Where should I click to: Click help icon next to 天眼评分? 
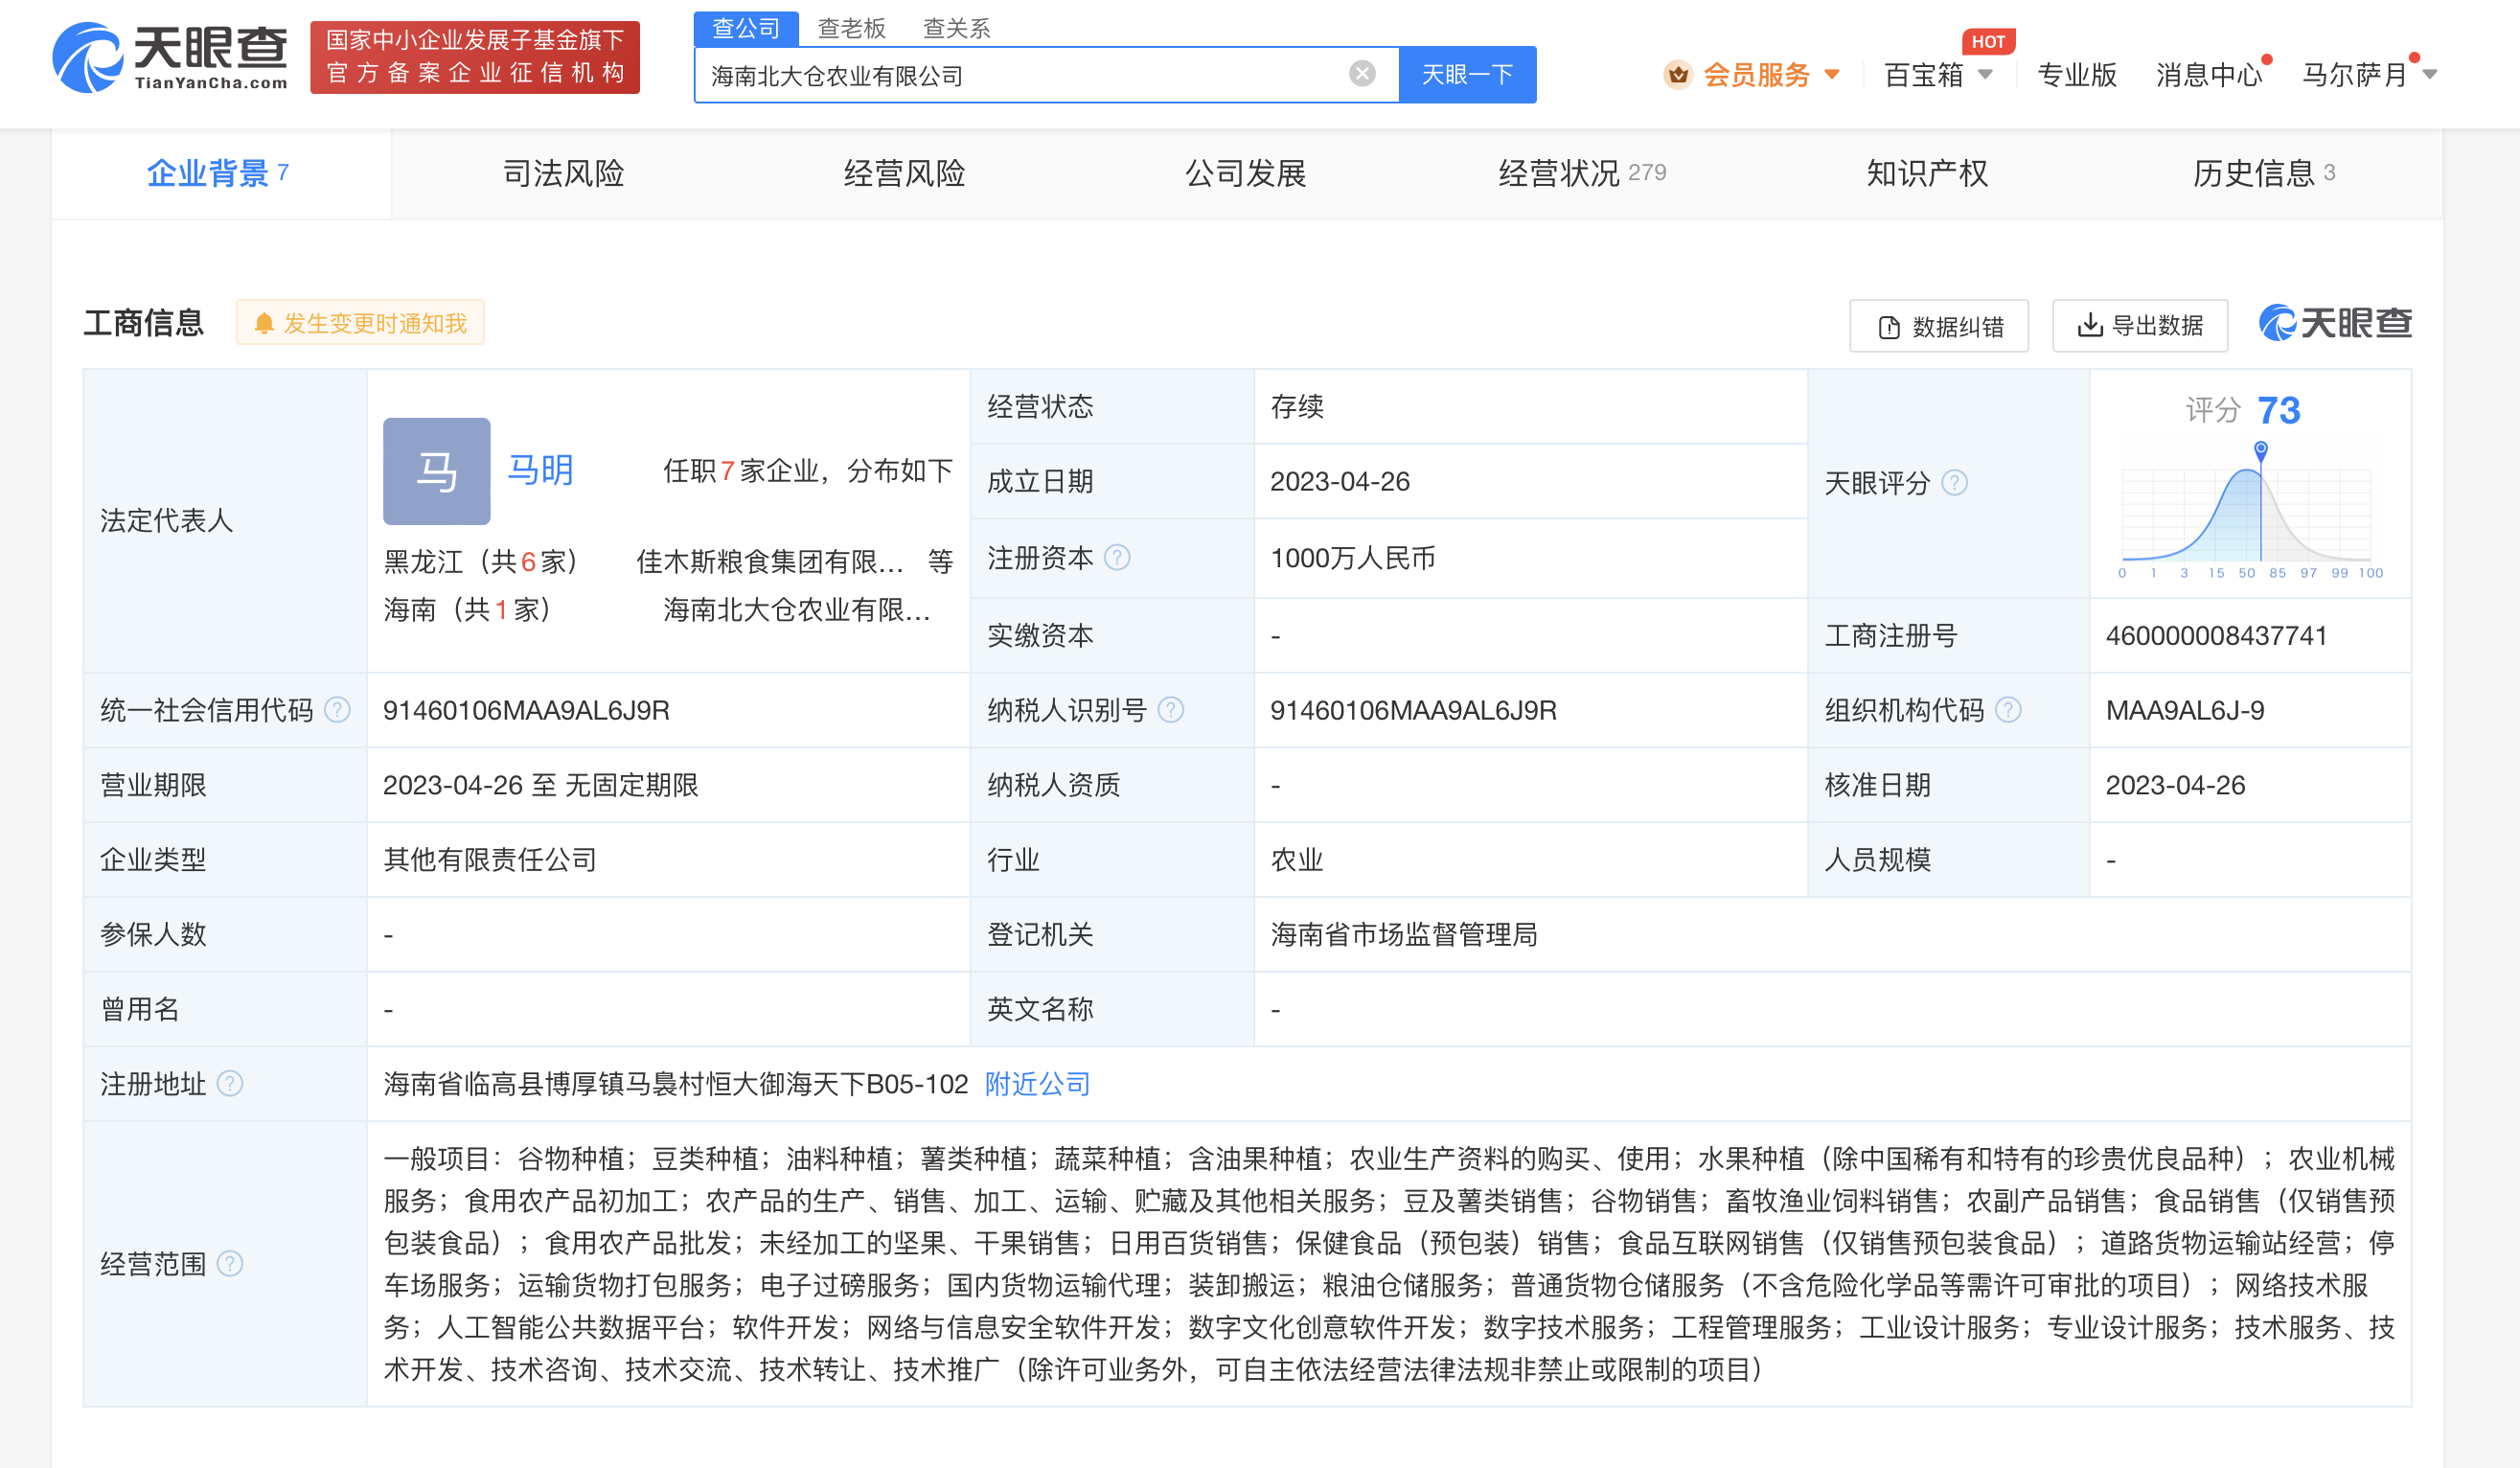coord(1954,483)
